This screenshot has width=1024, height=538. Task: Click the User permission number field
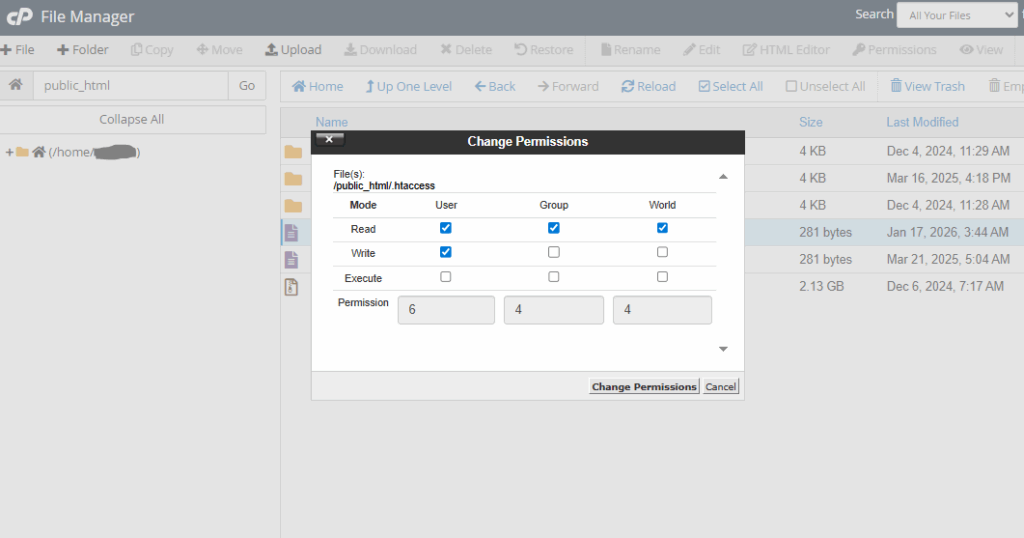[446, 310]
